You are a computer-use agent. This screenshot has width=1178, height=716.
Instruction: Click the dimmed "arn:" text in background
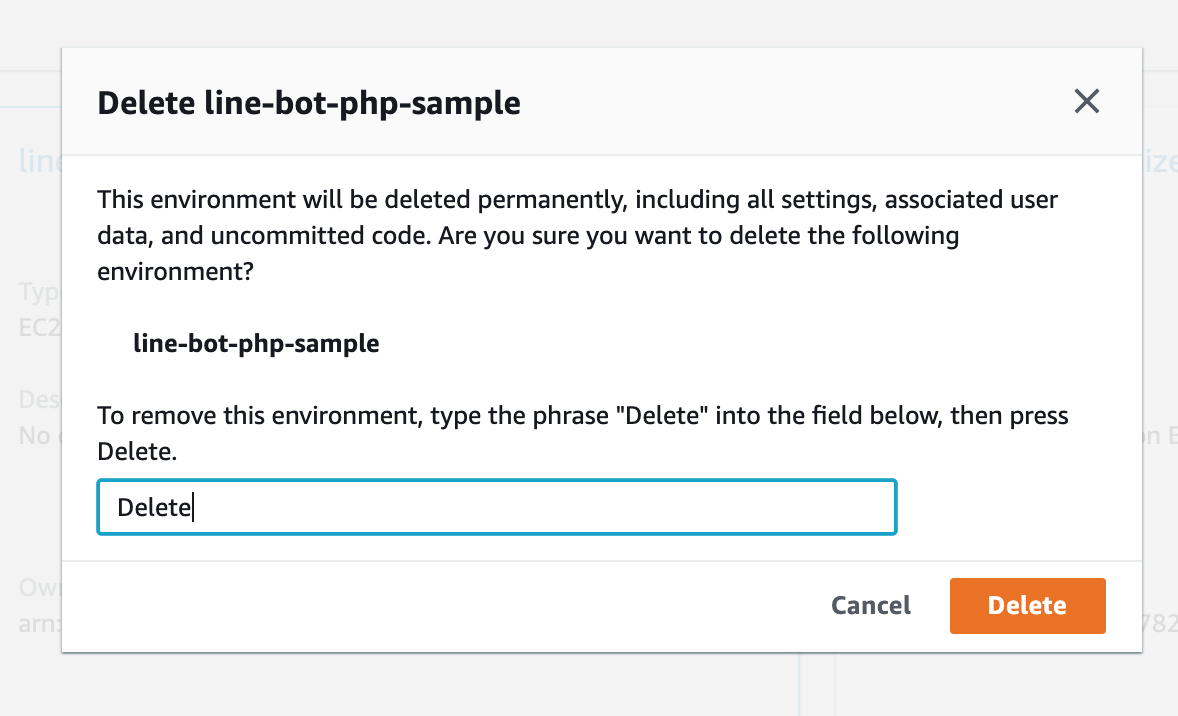[x=40, y=623]
